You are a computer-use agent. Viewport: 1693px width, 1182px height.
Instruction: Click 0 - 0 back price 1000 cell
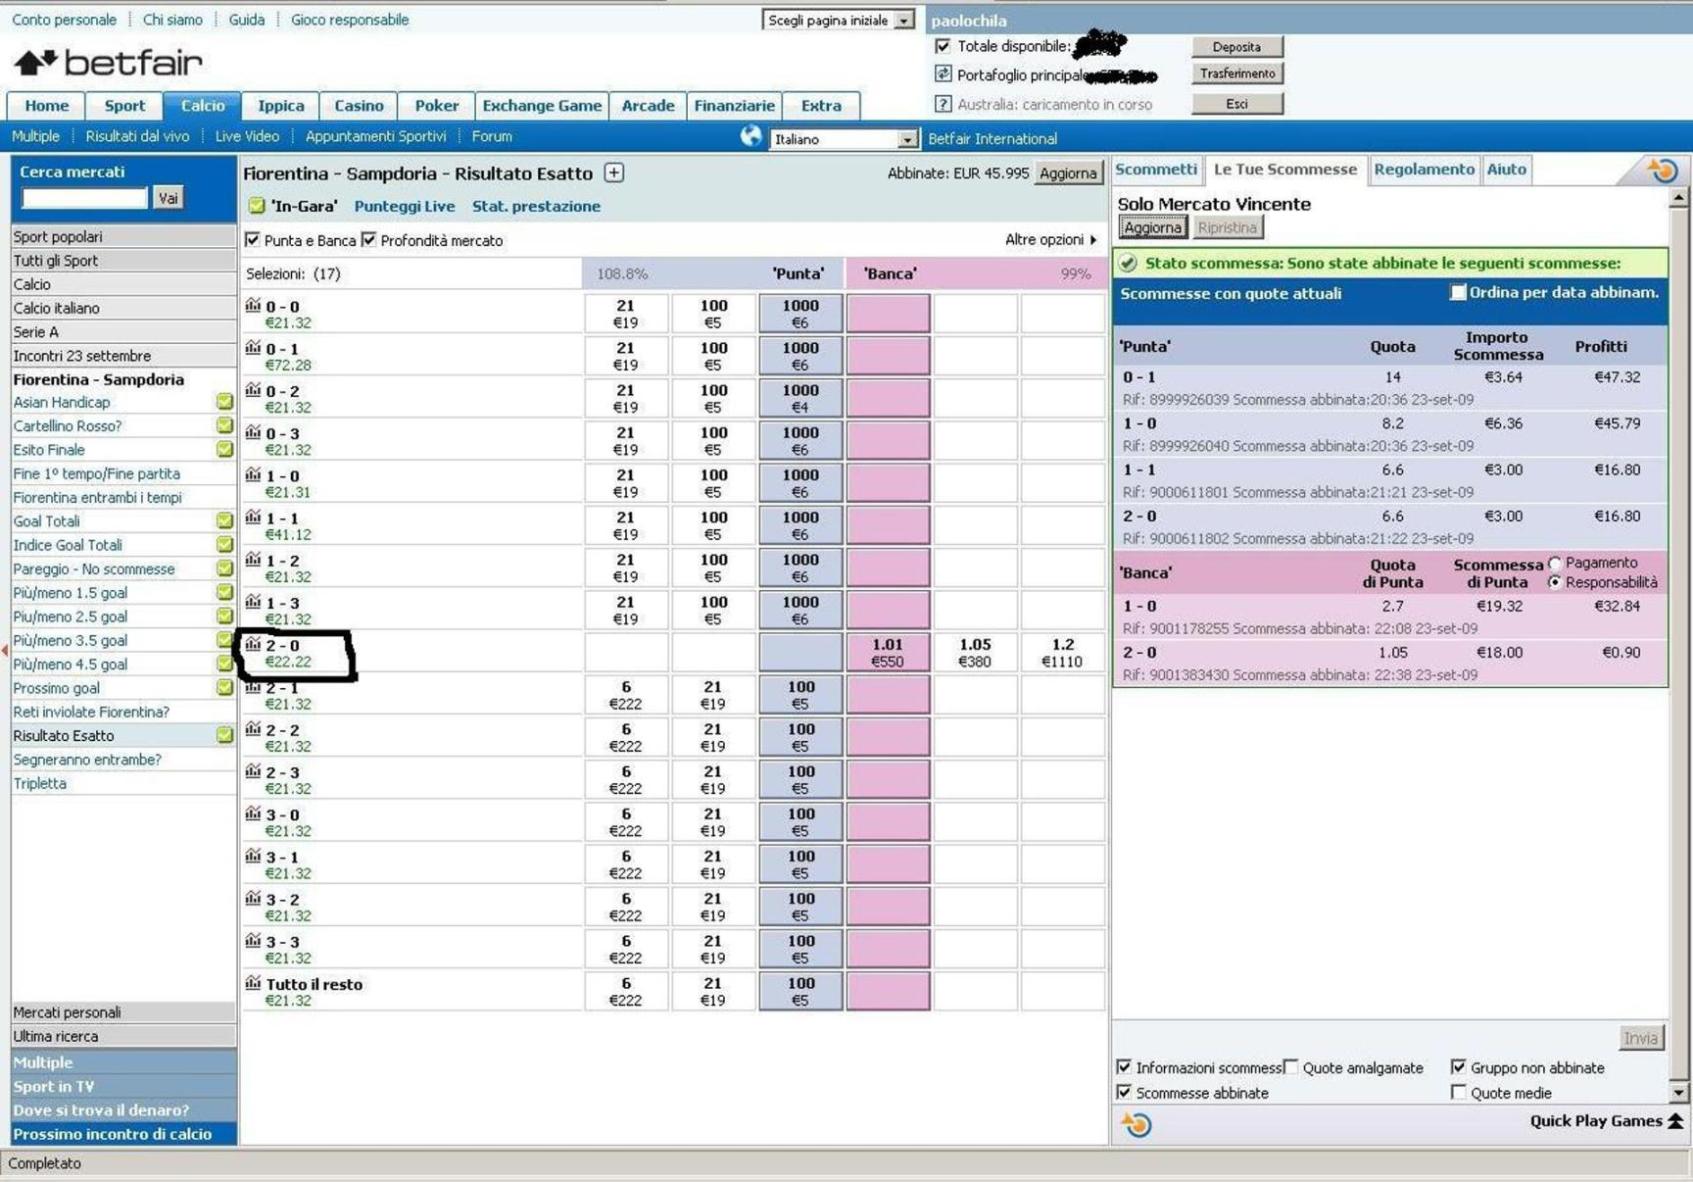[800, 313]
